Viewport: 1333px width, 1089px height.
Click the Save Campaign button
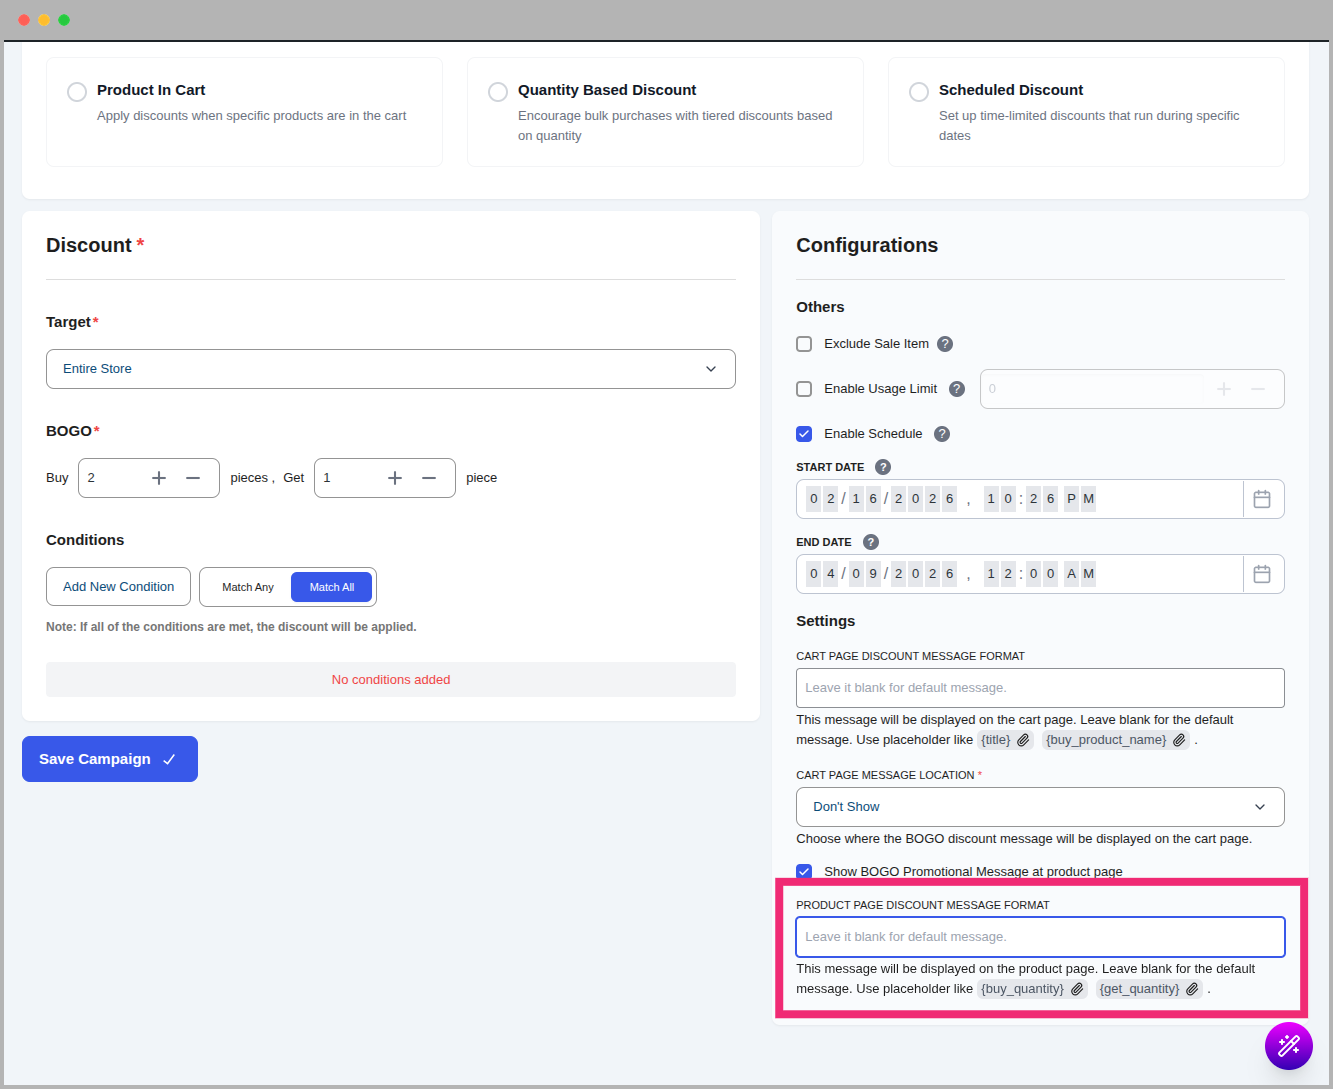coord(109,758)
